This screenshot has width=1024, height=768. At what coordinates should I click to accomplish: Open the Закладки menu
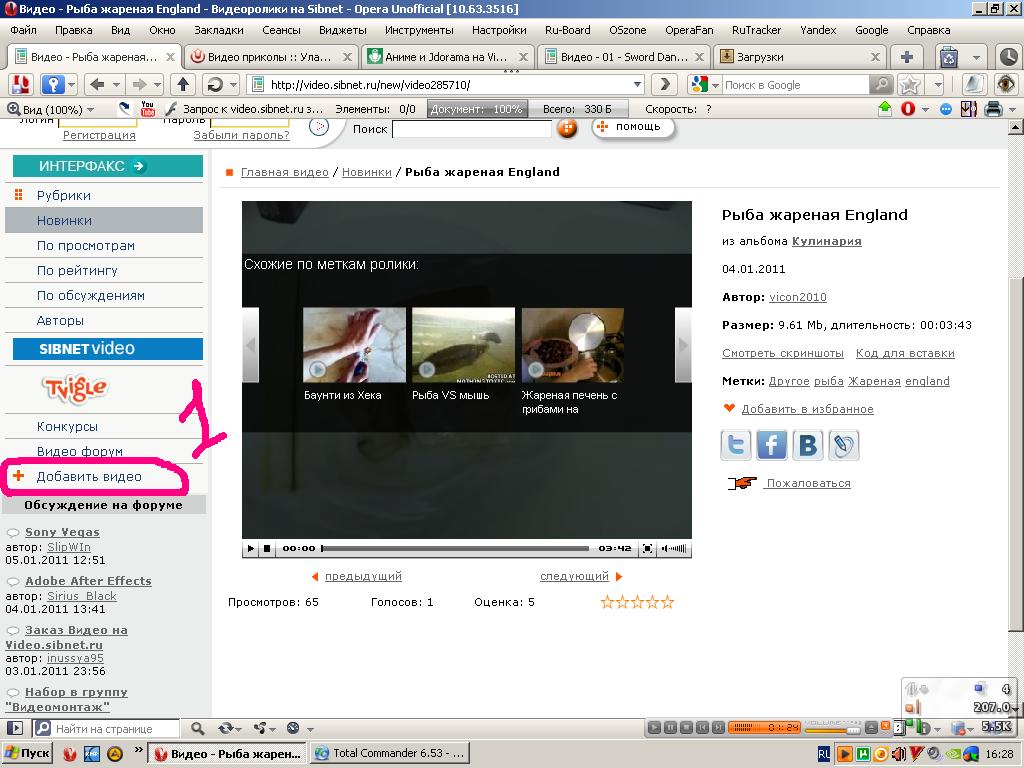218,30
